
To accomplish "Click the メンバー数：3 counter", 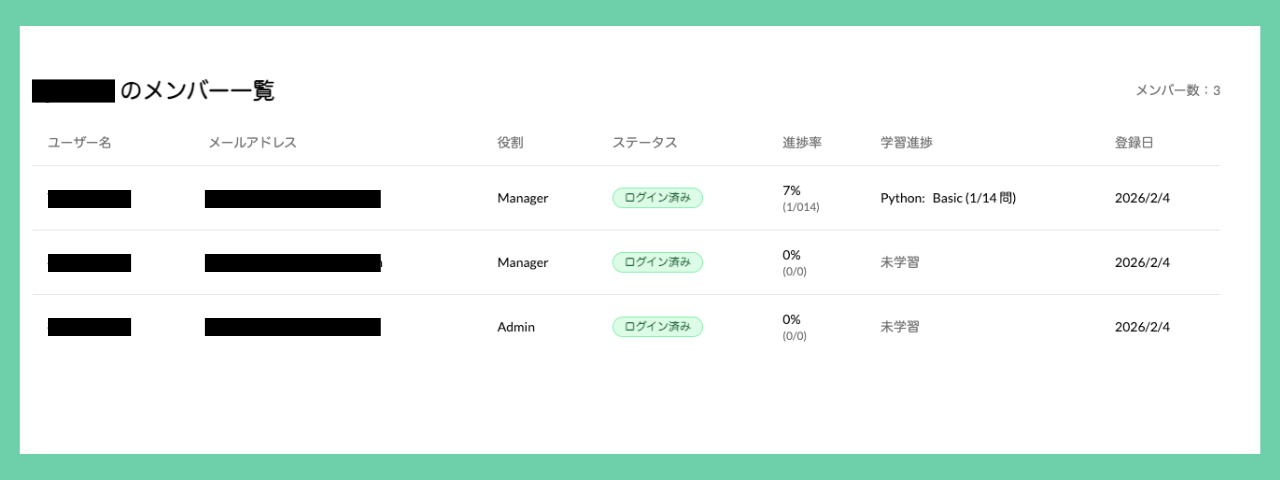I will point(1178,91).
